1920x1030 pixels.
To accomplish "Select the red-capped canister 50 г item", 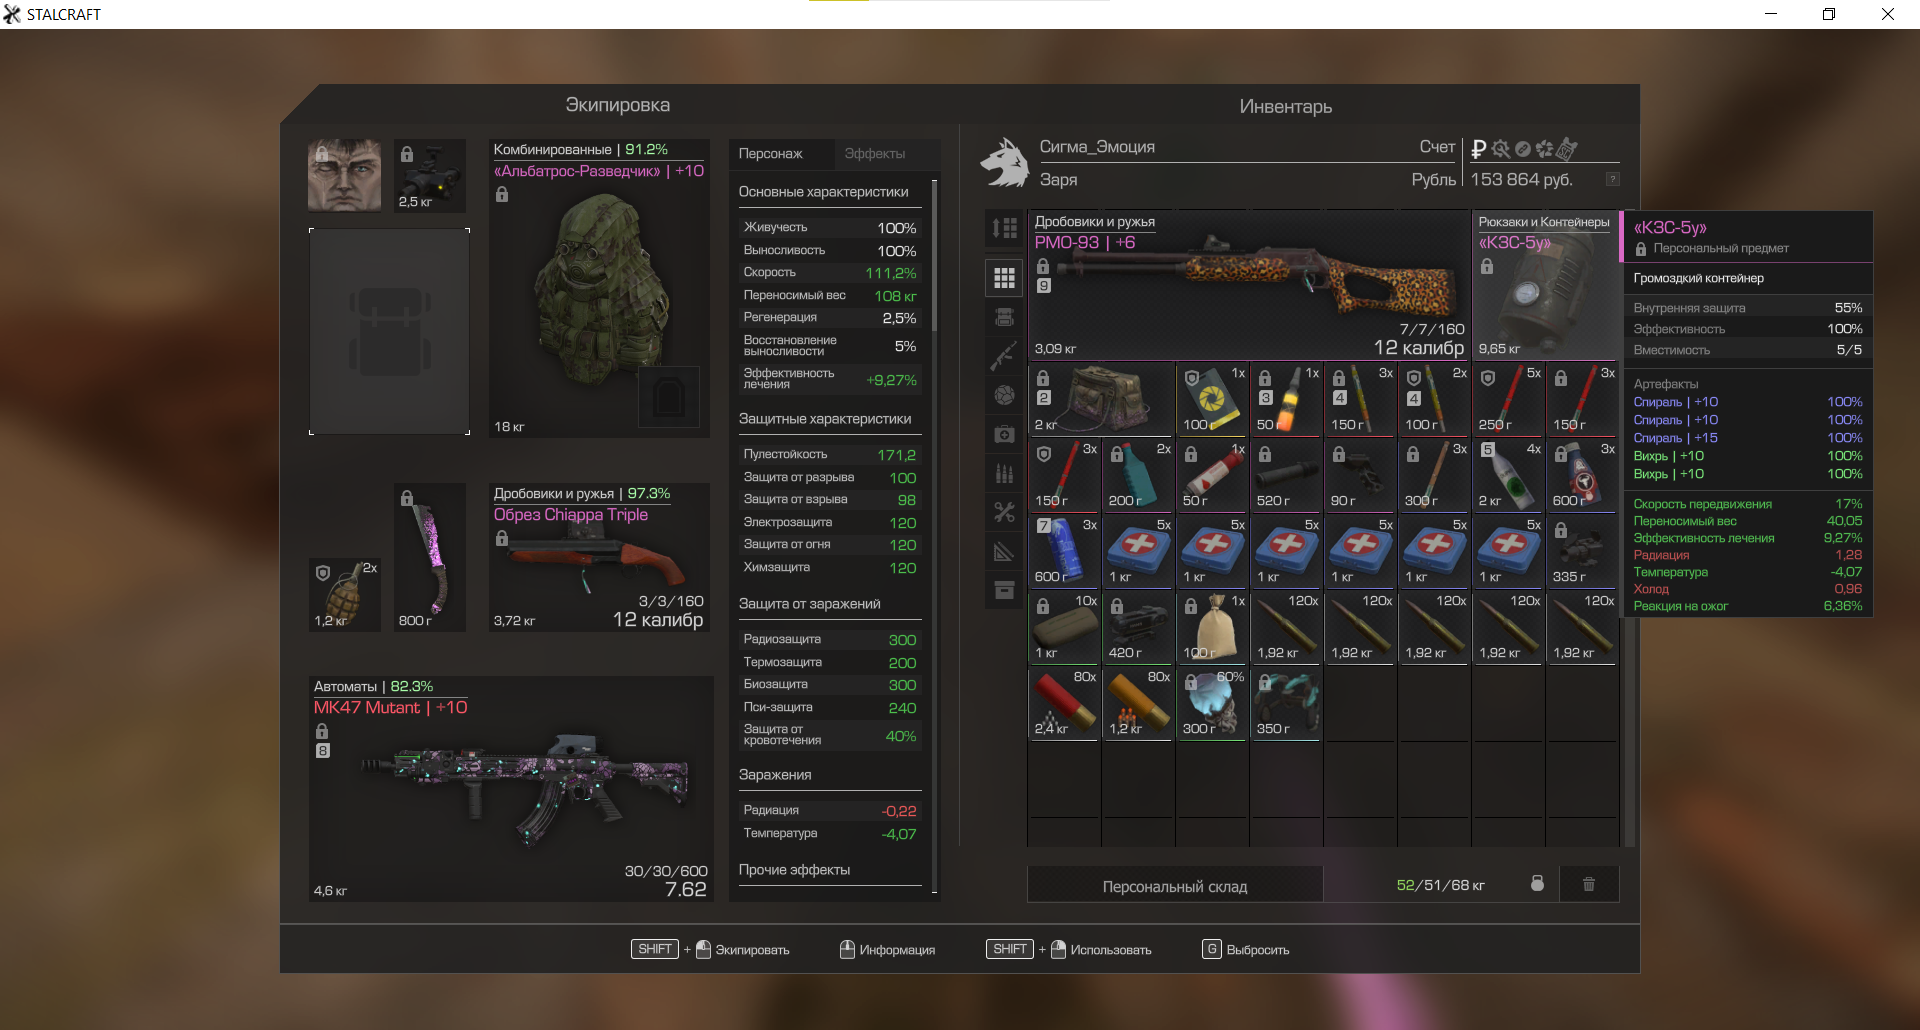I will [x=1212, y=475].
